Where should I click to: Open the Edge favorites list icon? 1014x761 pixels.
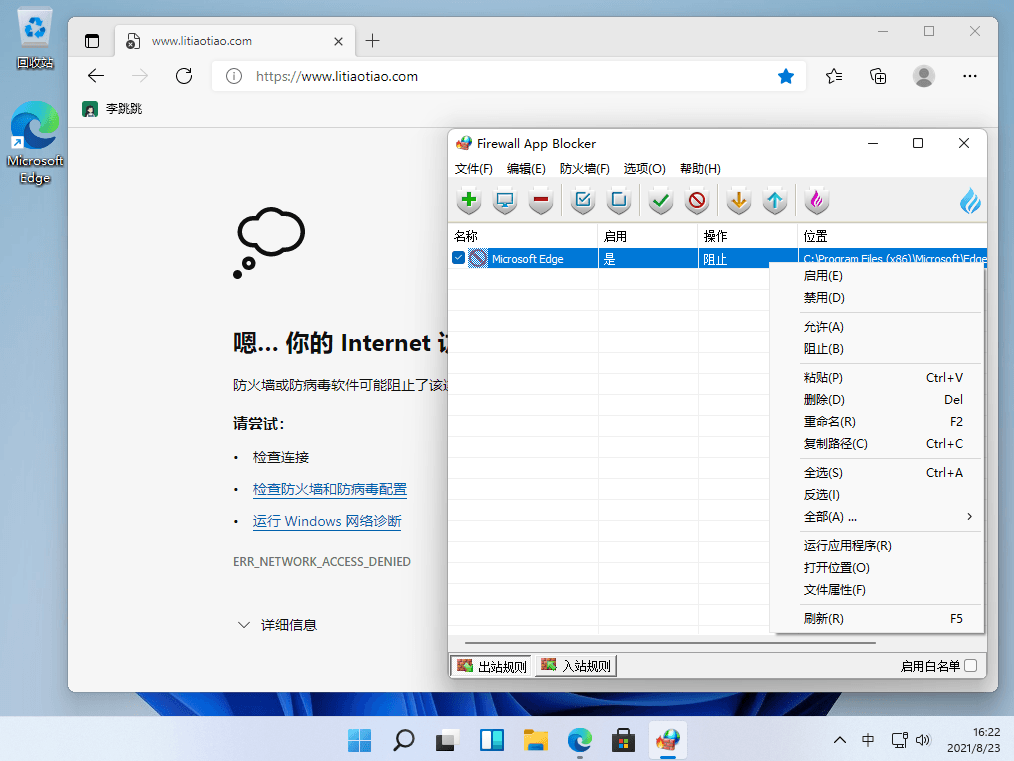[x=834, y=76]
